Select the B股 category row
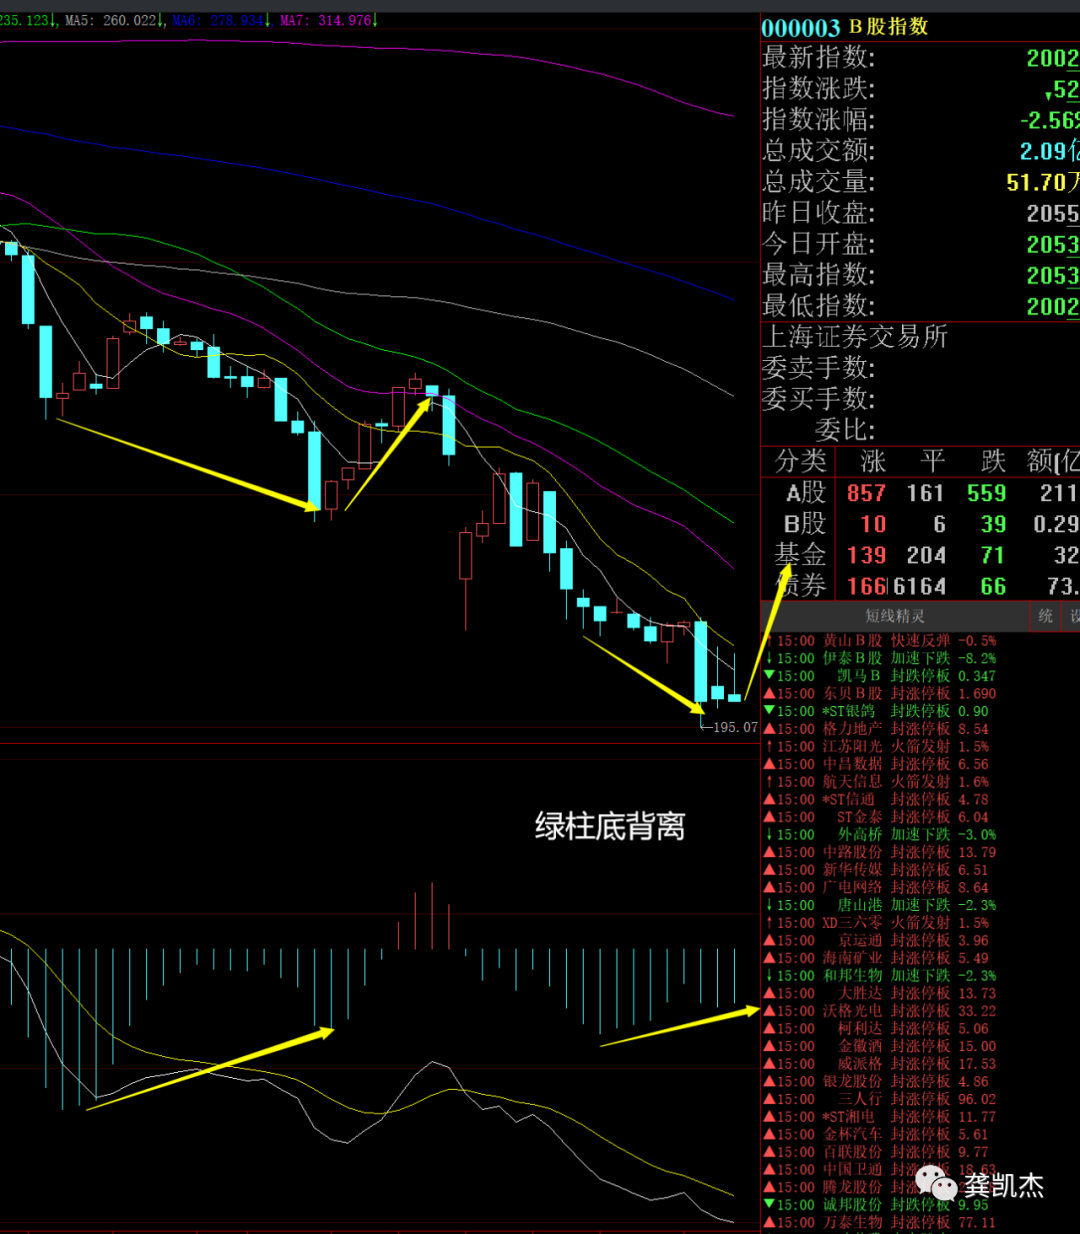This screenshot has height=1234, width=1080. click(805, 524)
